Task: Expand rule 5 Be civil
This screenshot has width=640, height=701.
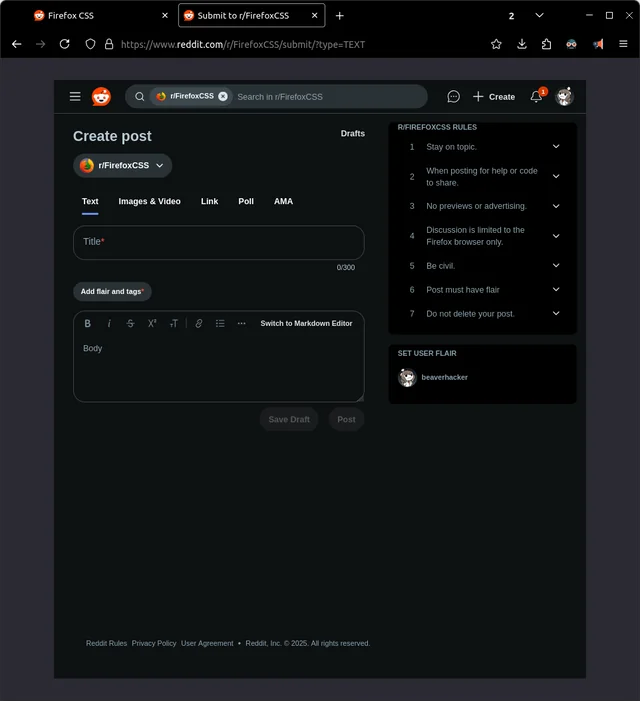Action: (x=556, y=266)
